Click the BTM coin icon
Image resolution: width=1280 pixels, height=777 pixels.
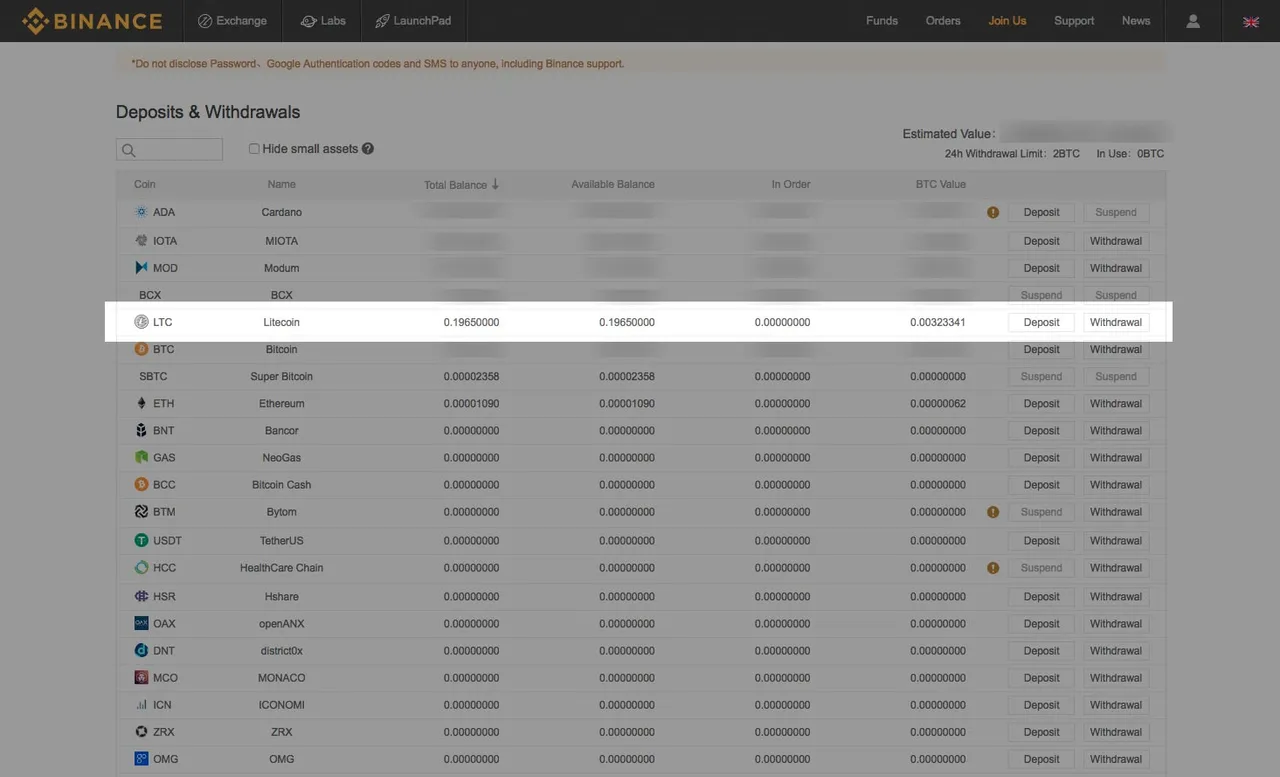(x=141, y=511)
